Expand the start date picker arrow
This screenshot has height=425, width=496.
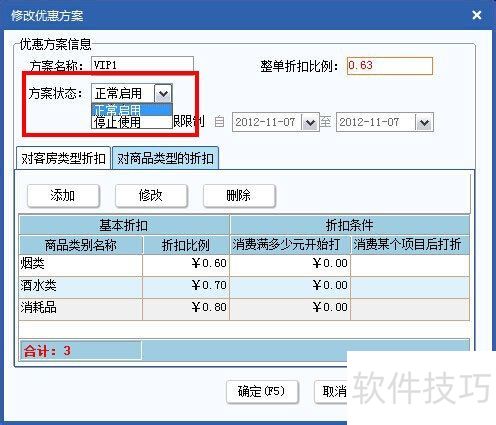pyautogui.click(x=310, y=122)
